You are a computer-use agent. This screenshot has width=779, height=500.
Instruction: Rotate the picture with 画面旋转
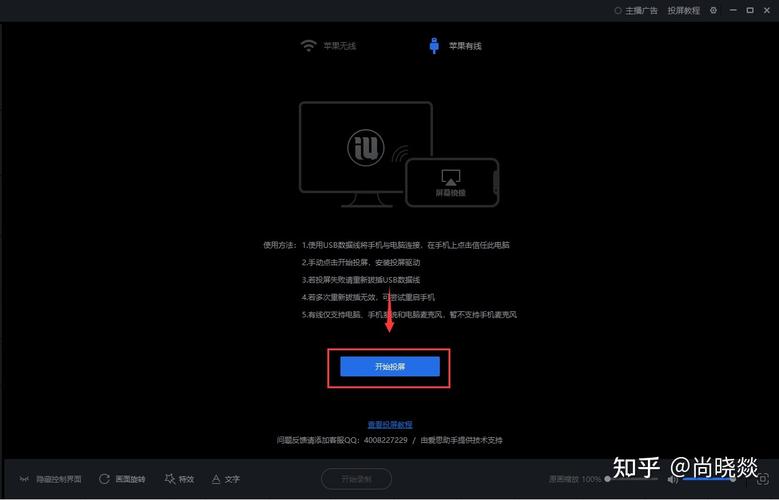[122, 479]
